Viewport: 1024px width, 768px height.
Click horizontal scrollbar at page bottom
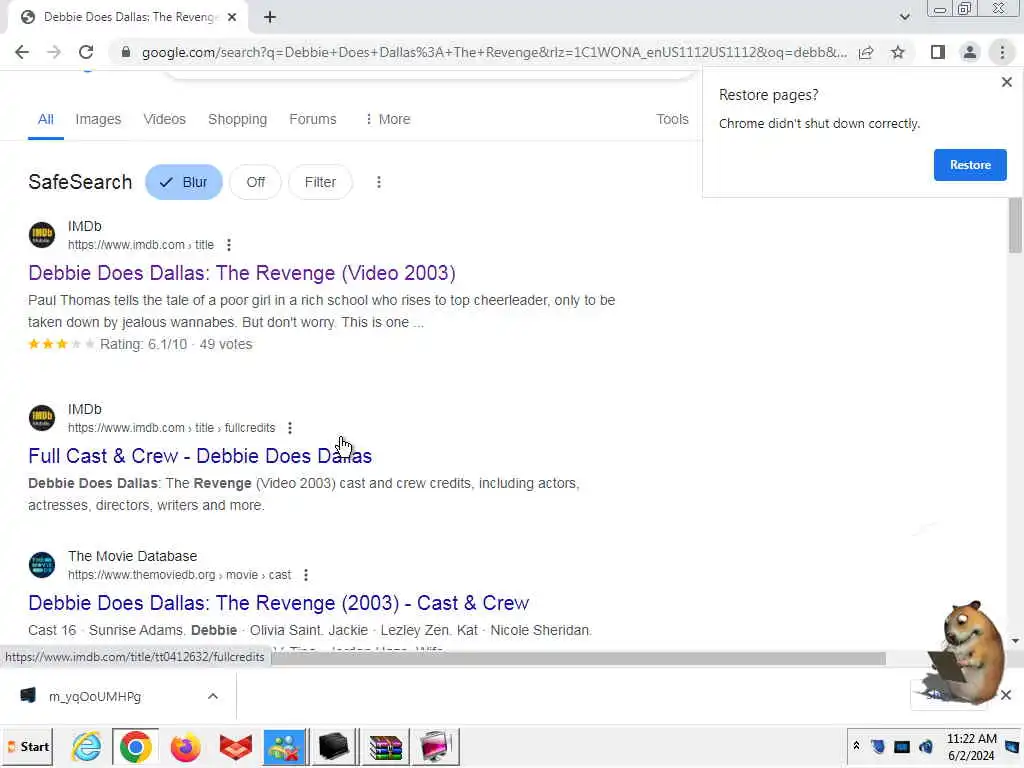point(578,658)
